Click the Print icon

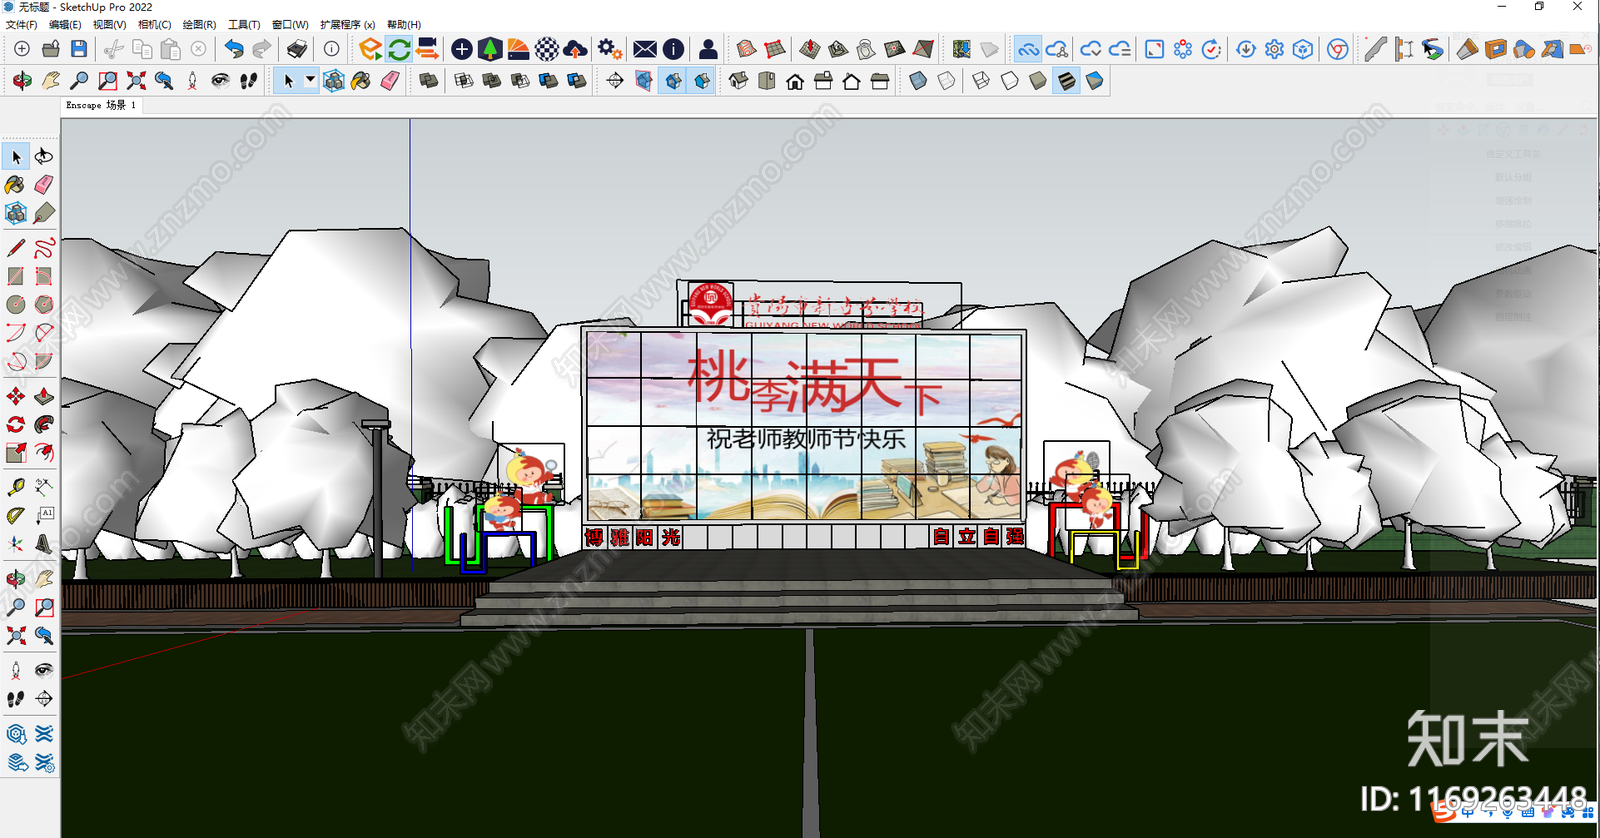297,49
